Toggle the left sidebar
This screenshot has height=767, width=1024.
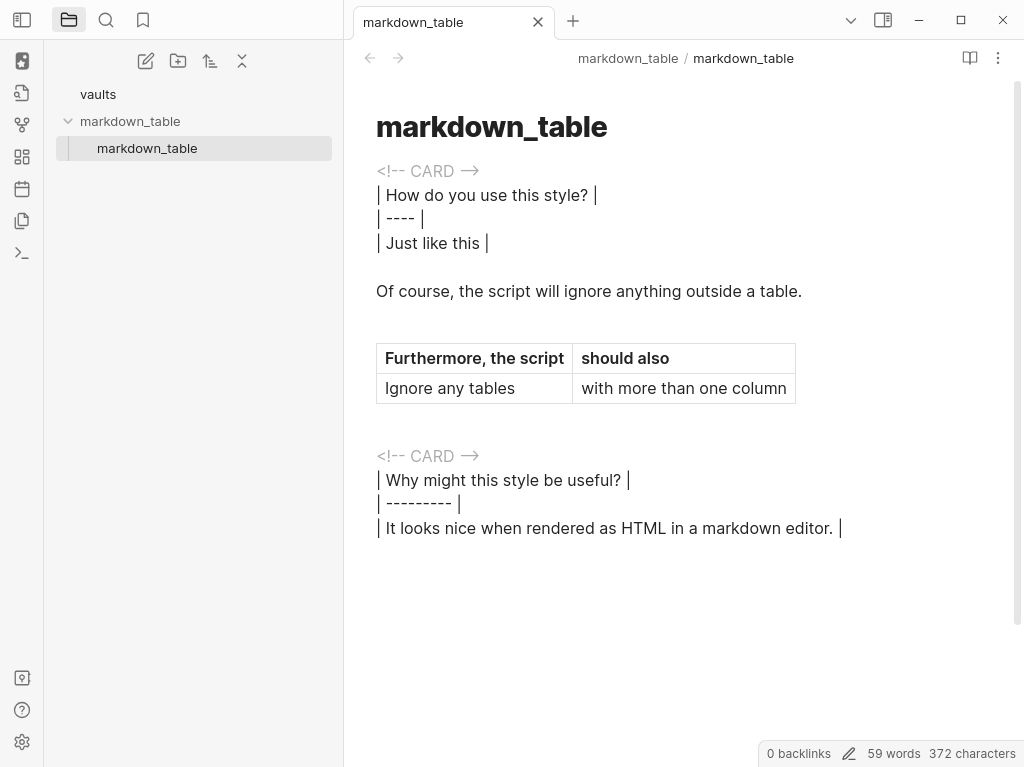click(x=22, y=20)
